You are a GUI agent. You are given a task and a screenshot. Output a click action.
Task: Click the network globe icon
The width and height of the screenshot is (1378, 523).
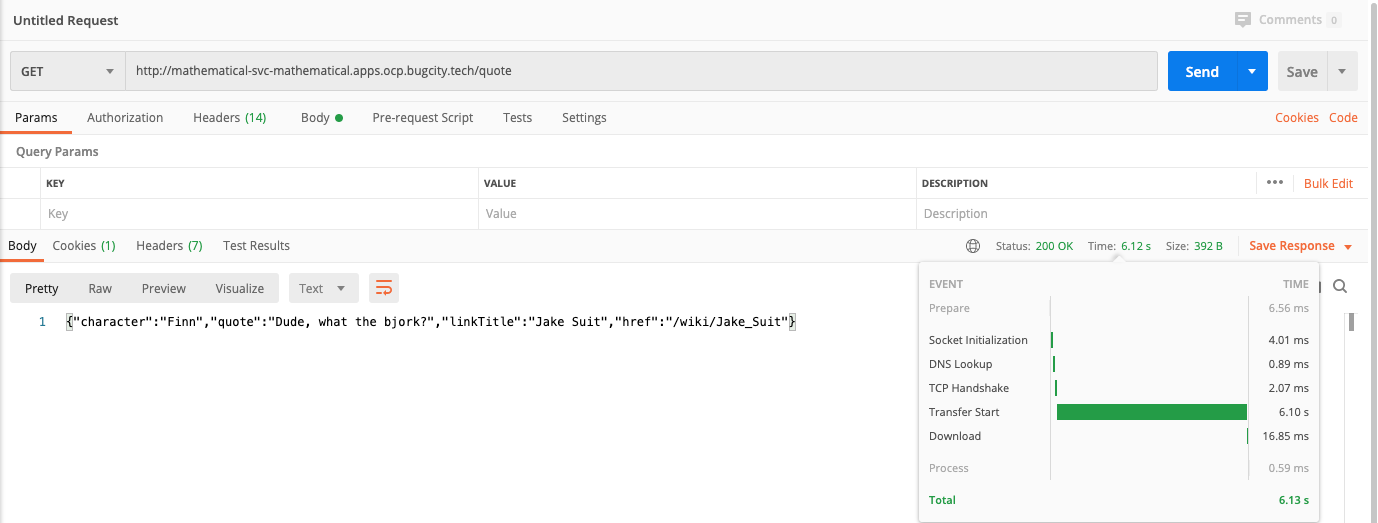click(x=973, y=246)
